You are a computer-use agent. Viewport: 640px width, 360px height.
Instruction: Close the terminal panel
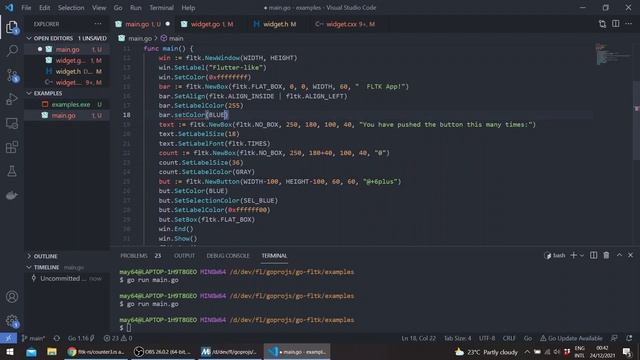click(x=631, y=255)
